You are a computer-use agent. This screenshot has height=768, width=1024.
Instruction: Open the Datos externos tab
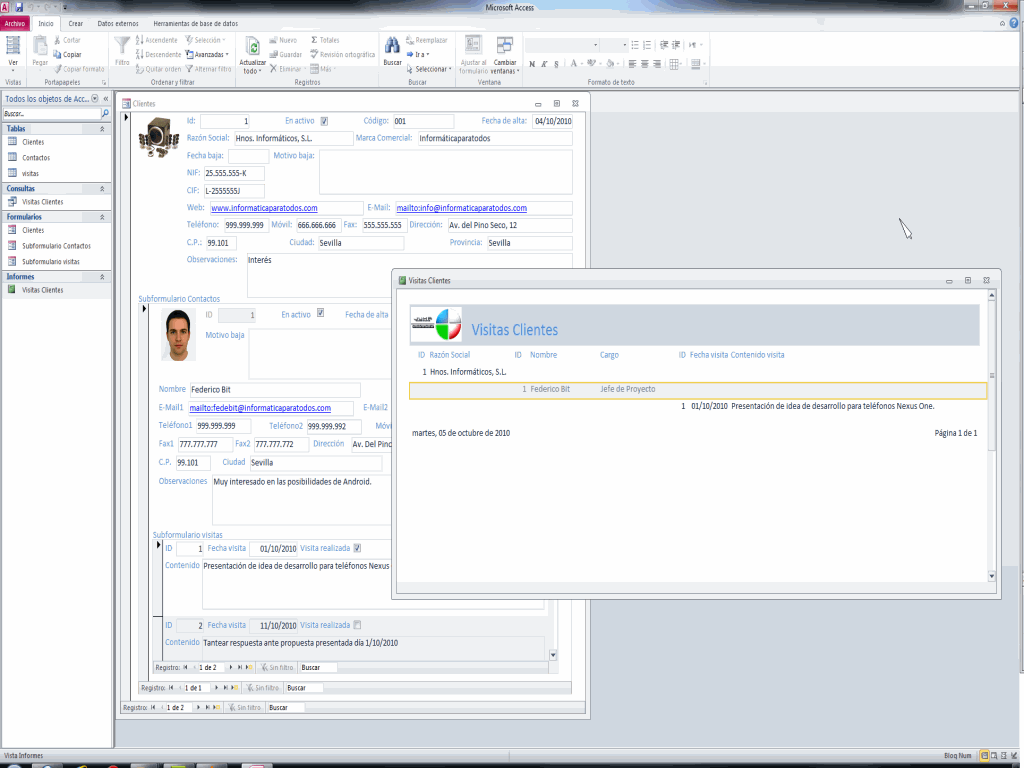click(118, 22)
